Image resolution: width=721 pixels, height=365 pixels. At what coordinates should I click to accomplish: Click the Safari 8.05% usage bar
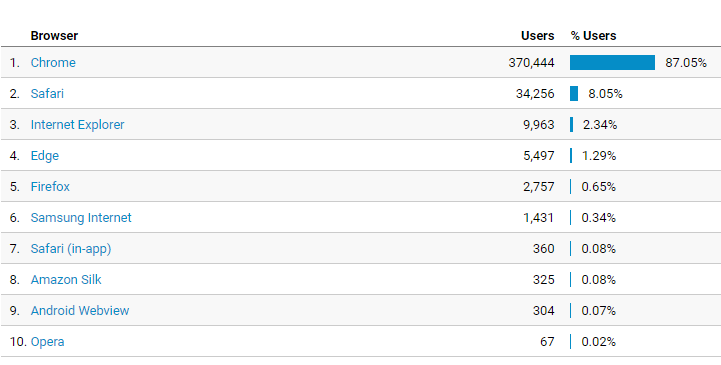point(574,94)
